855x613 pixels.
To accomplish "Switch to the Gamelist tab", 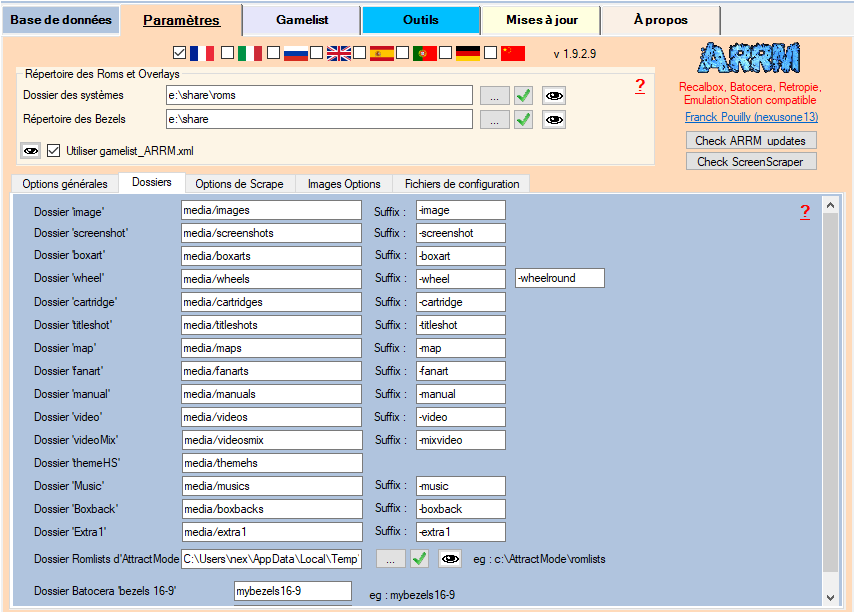I will coord(302,20).
